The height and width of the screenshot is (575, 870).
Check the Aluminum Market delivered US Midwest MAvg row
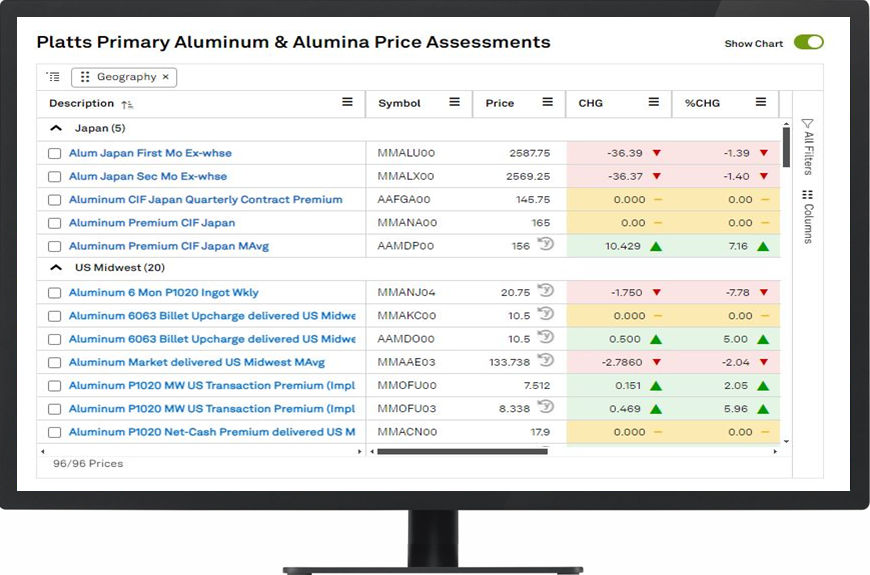pos(54,362)
